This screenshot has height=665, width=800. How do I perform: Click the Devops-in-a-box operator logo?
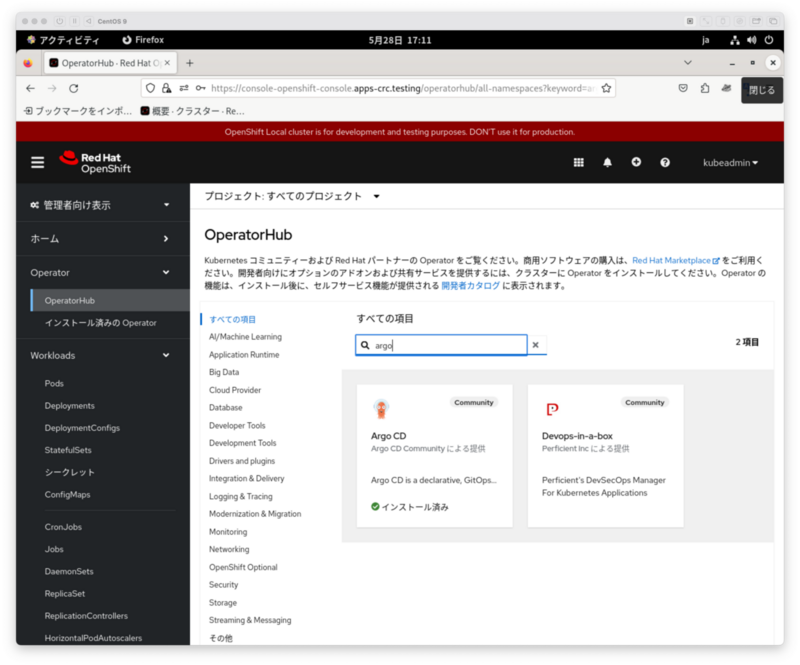tap(552, 409)
